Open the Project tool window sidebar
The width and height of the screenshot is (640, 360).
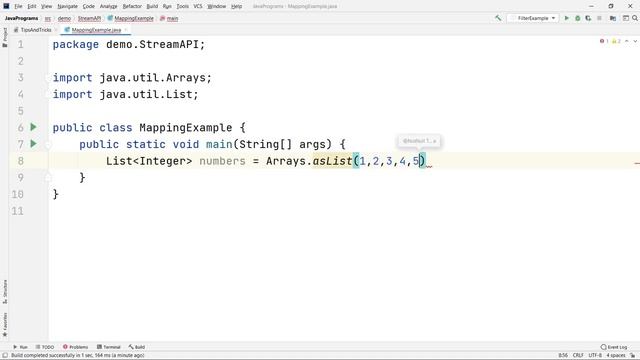pyautogui.click(x=5, y=38)
